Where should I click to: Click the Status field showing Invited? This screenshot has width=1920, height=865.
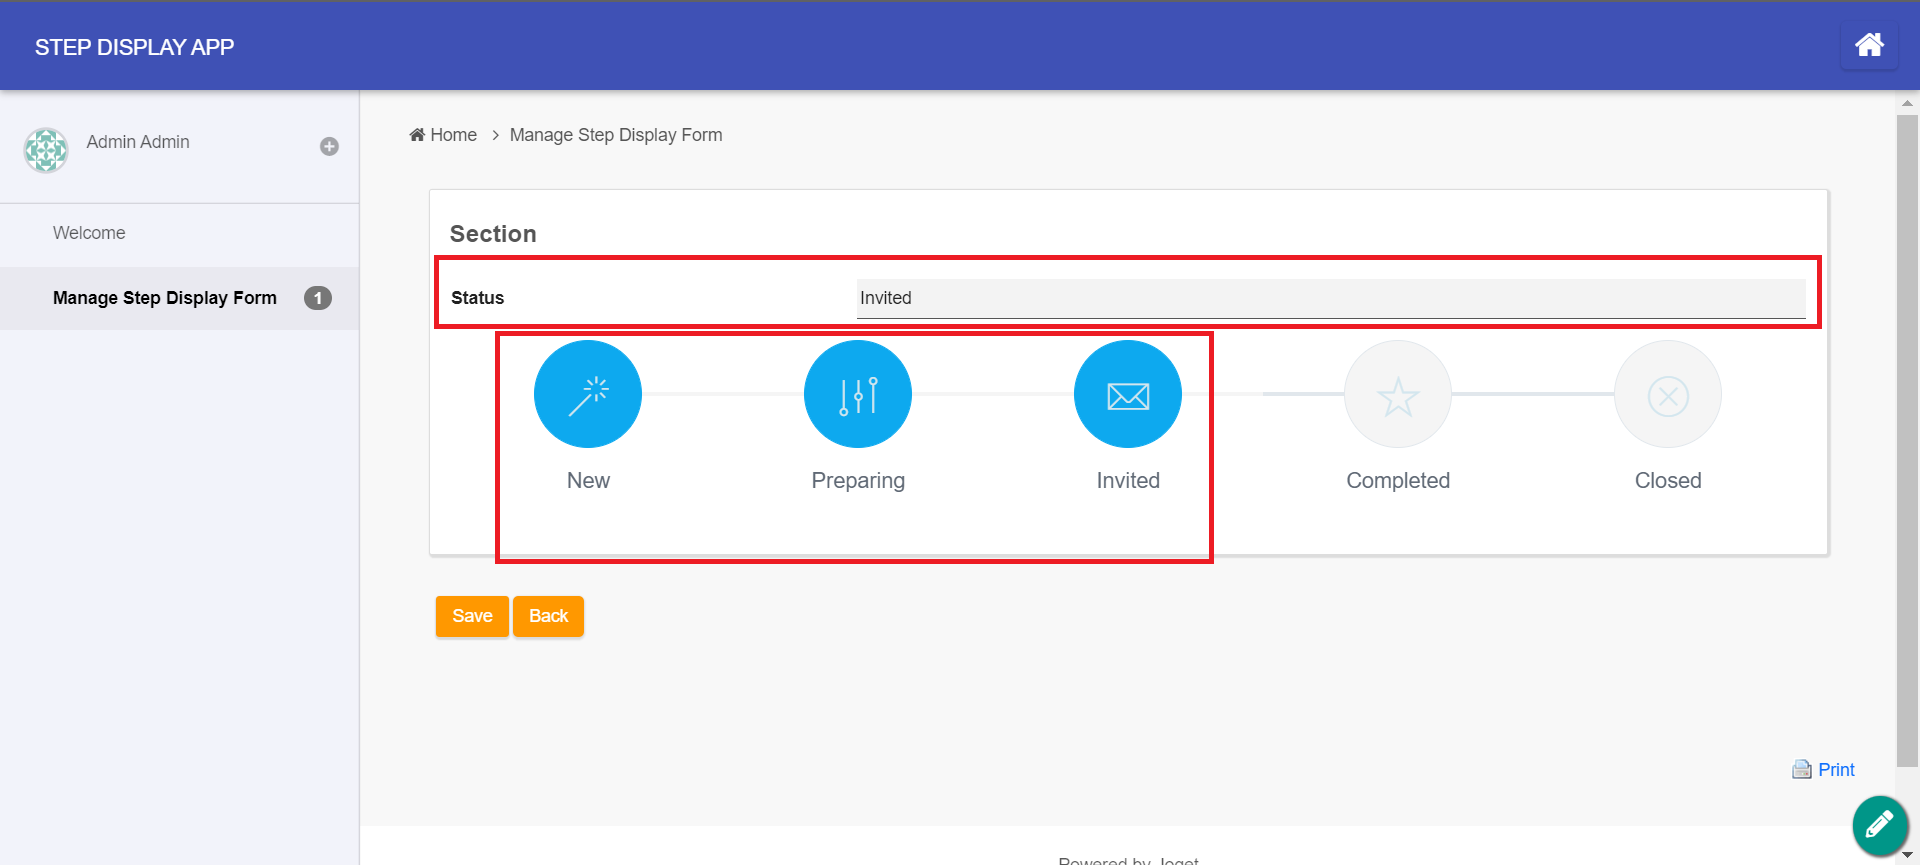(x=1331, y=298)
